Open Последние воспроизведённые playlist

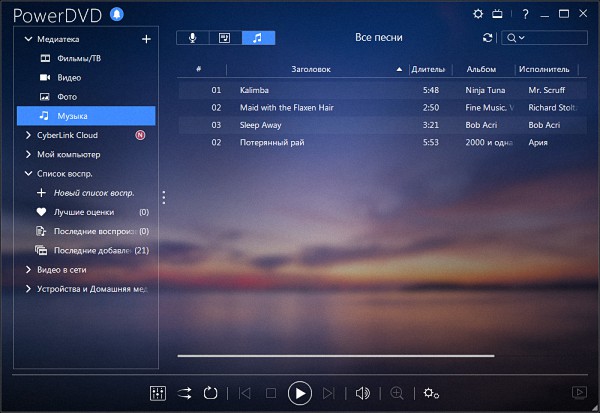(86, 231)
